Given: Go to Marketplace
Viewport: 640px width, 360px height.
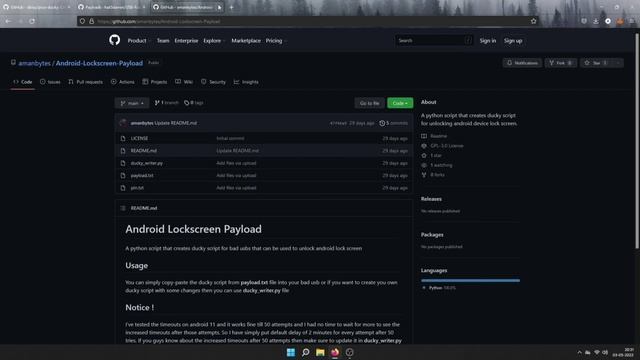Looking at the screenshot, I should (246, 41).
